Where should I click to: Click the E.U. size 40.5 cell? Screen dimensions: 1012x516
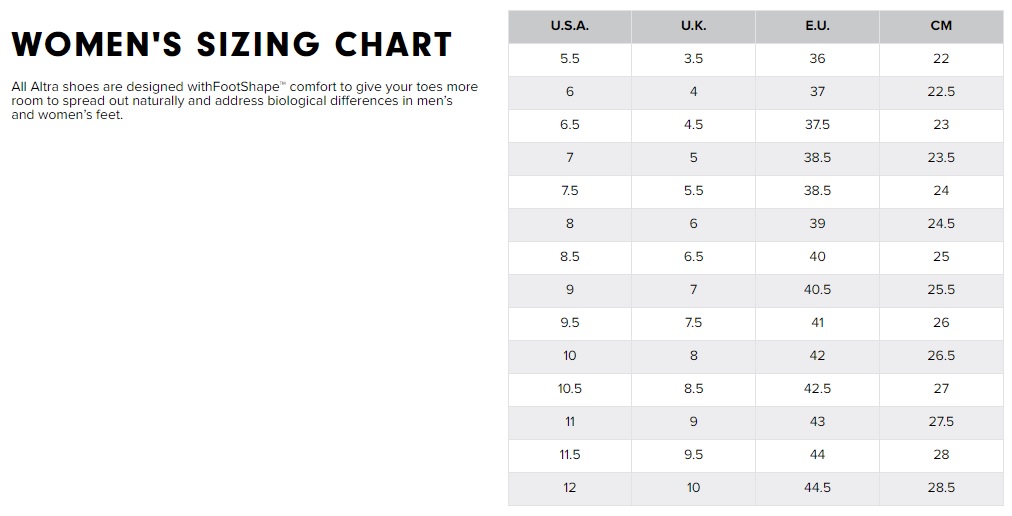coord(817,290)
